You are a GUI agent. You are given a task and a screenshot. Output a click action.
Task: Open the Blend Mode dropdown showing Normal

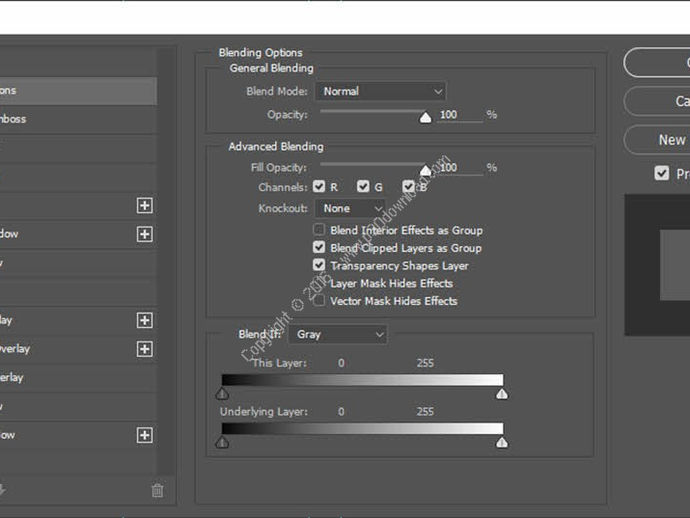tap(381, 92)
